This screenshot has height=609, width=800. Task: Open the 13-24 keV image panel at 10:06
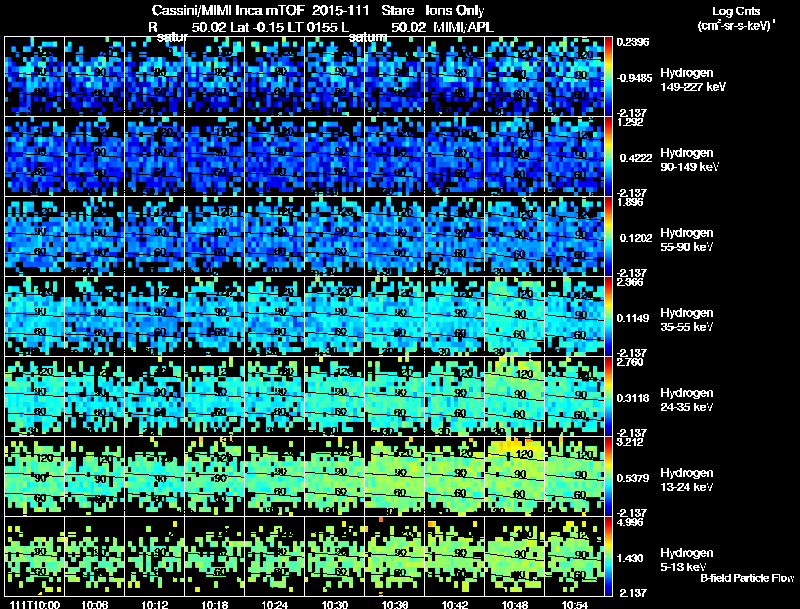pos(94,477)
